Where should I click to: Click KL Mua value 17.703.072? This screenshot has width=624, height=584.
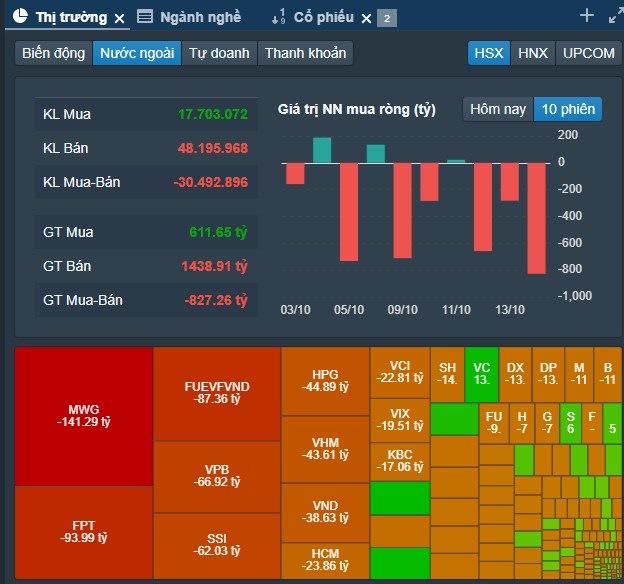tap(213, 114)
